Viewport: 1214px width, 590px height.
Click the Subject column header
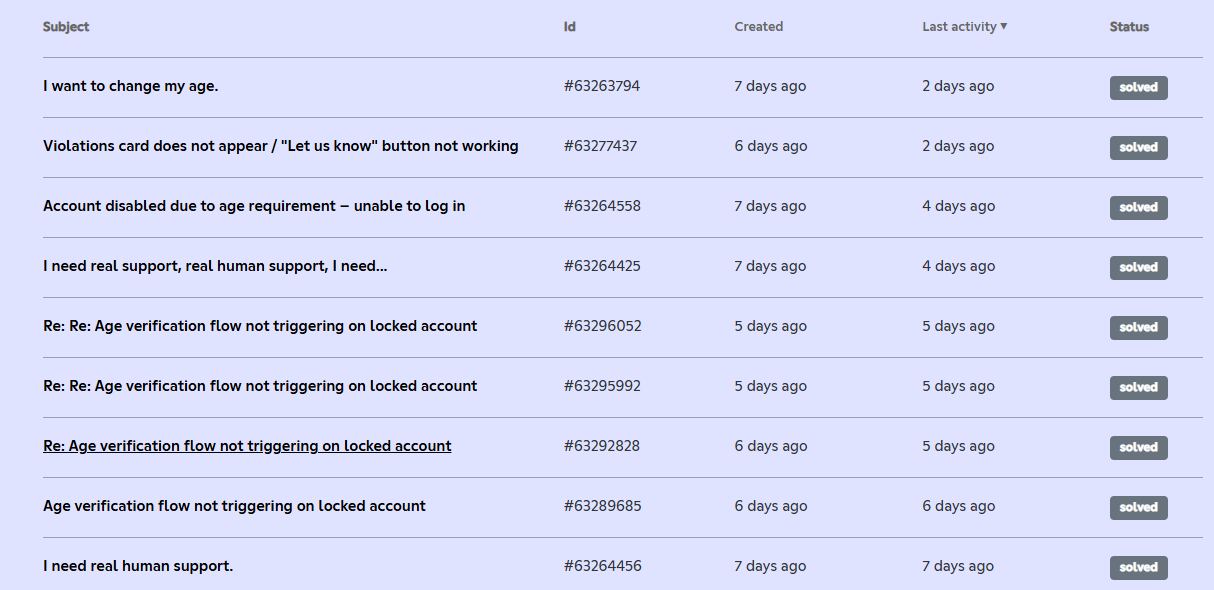66,27
